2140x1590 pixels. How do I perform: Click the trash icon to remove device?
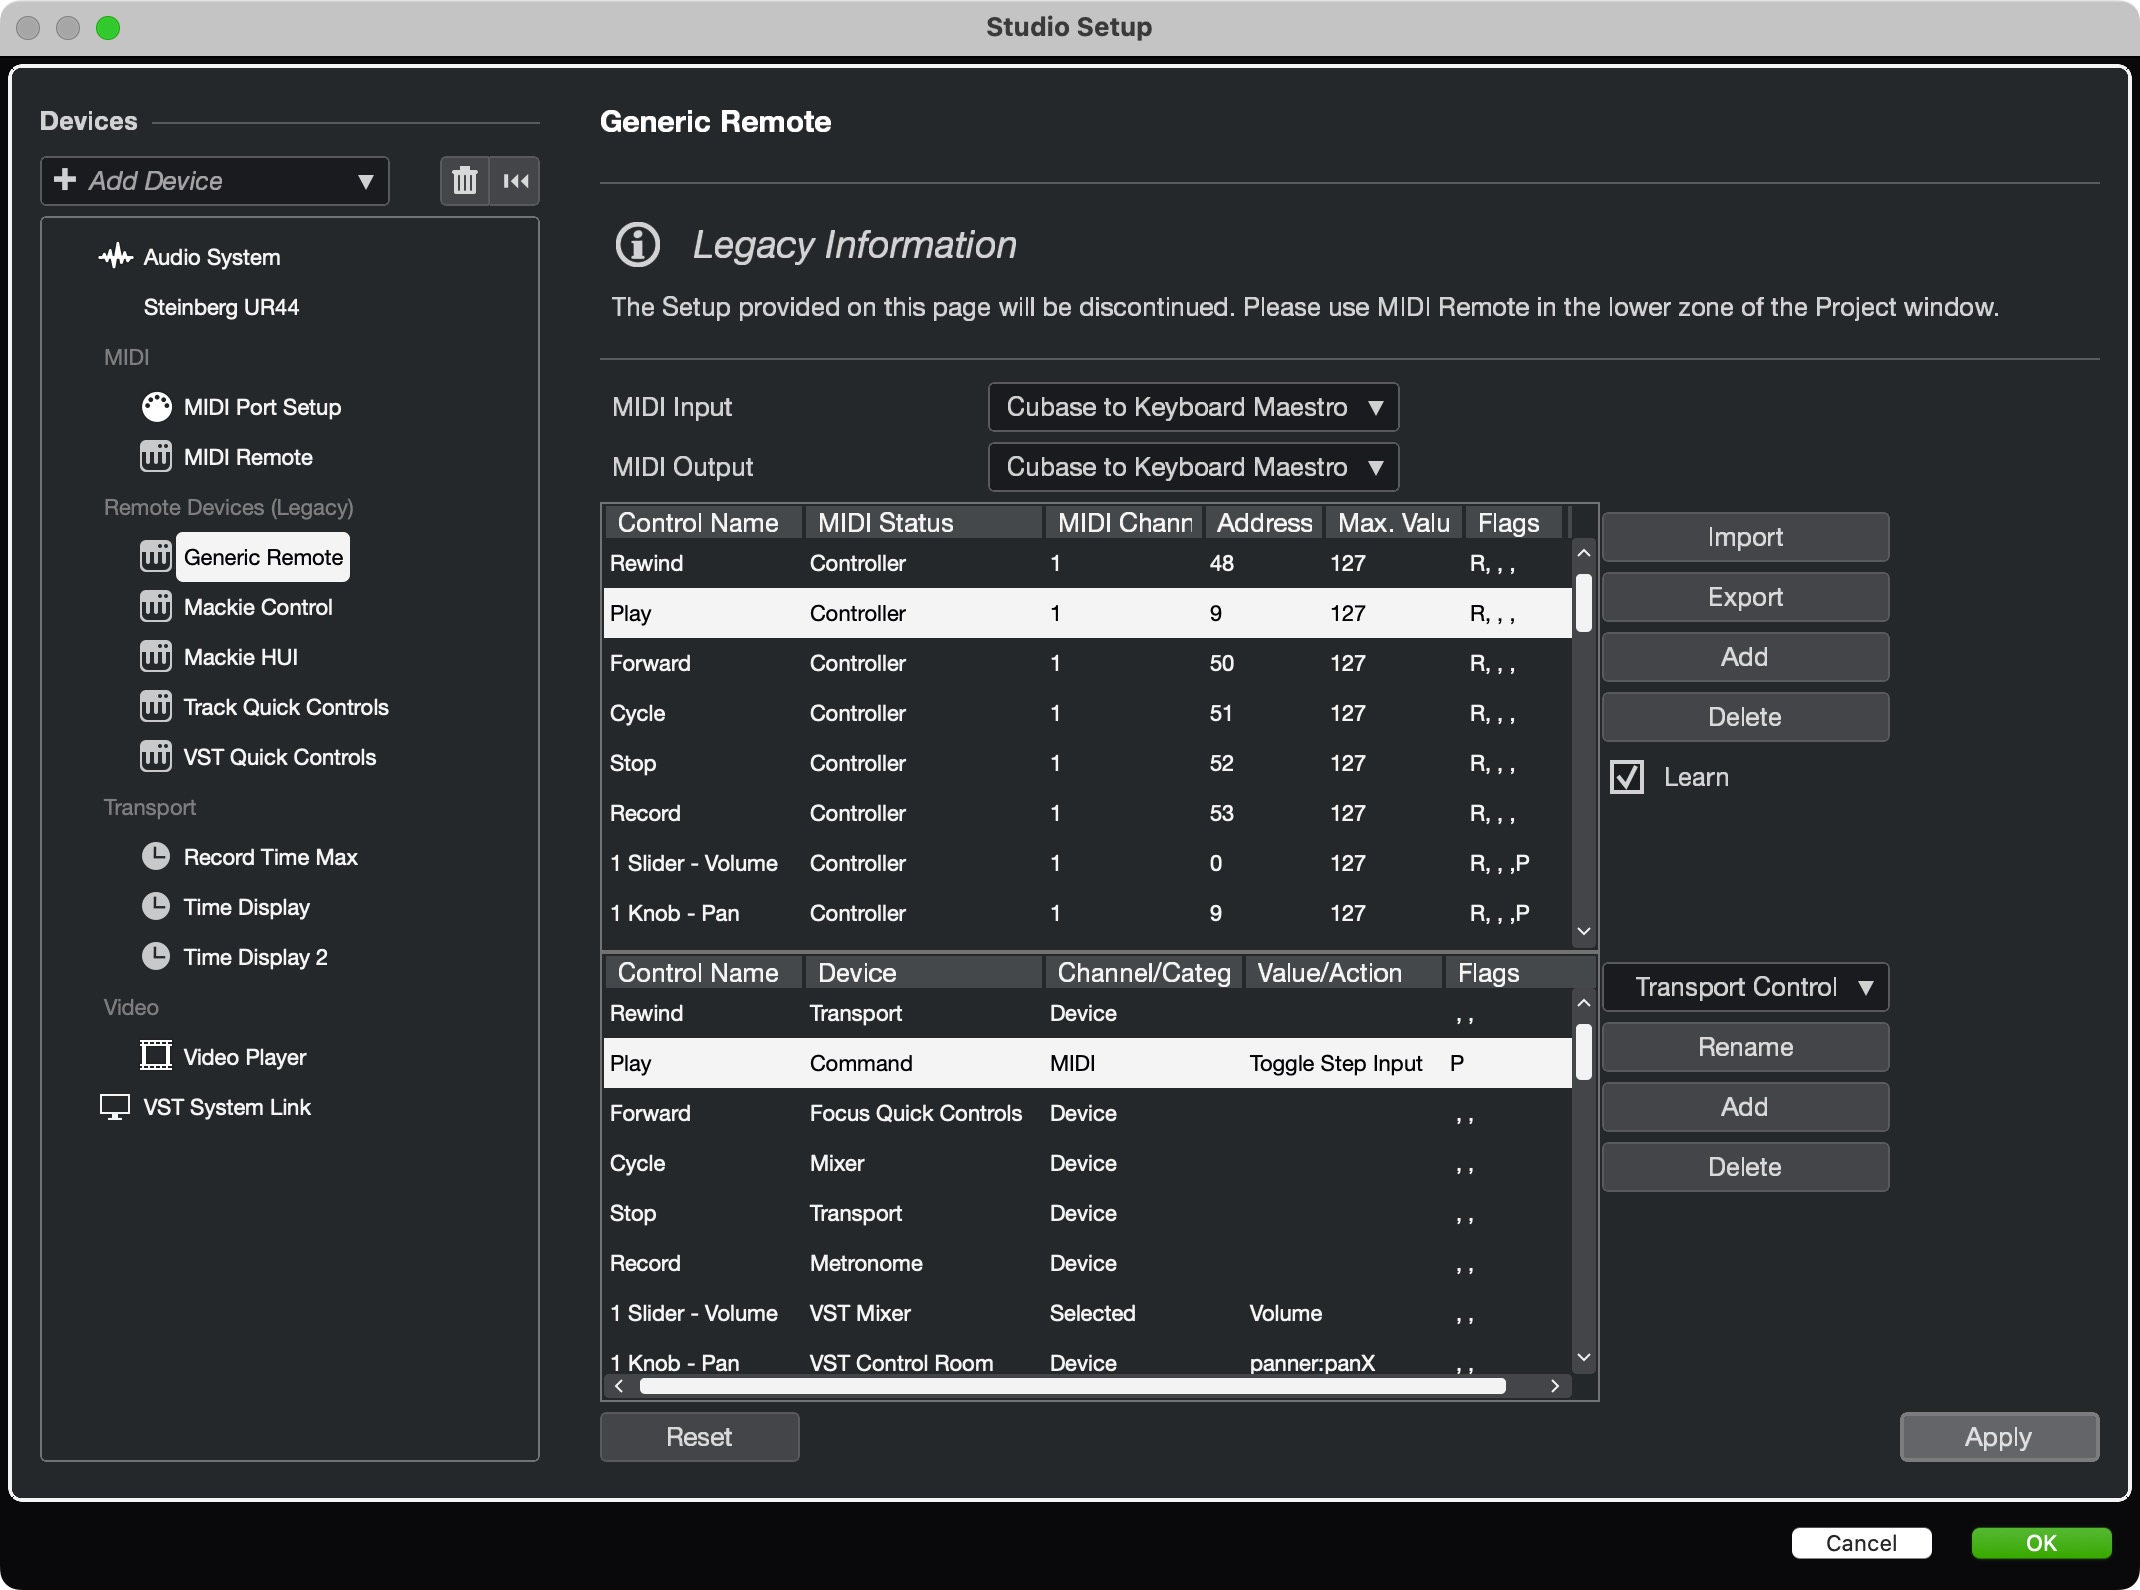click(x=465, y=181)
